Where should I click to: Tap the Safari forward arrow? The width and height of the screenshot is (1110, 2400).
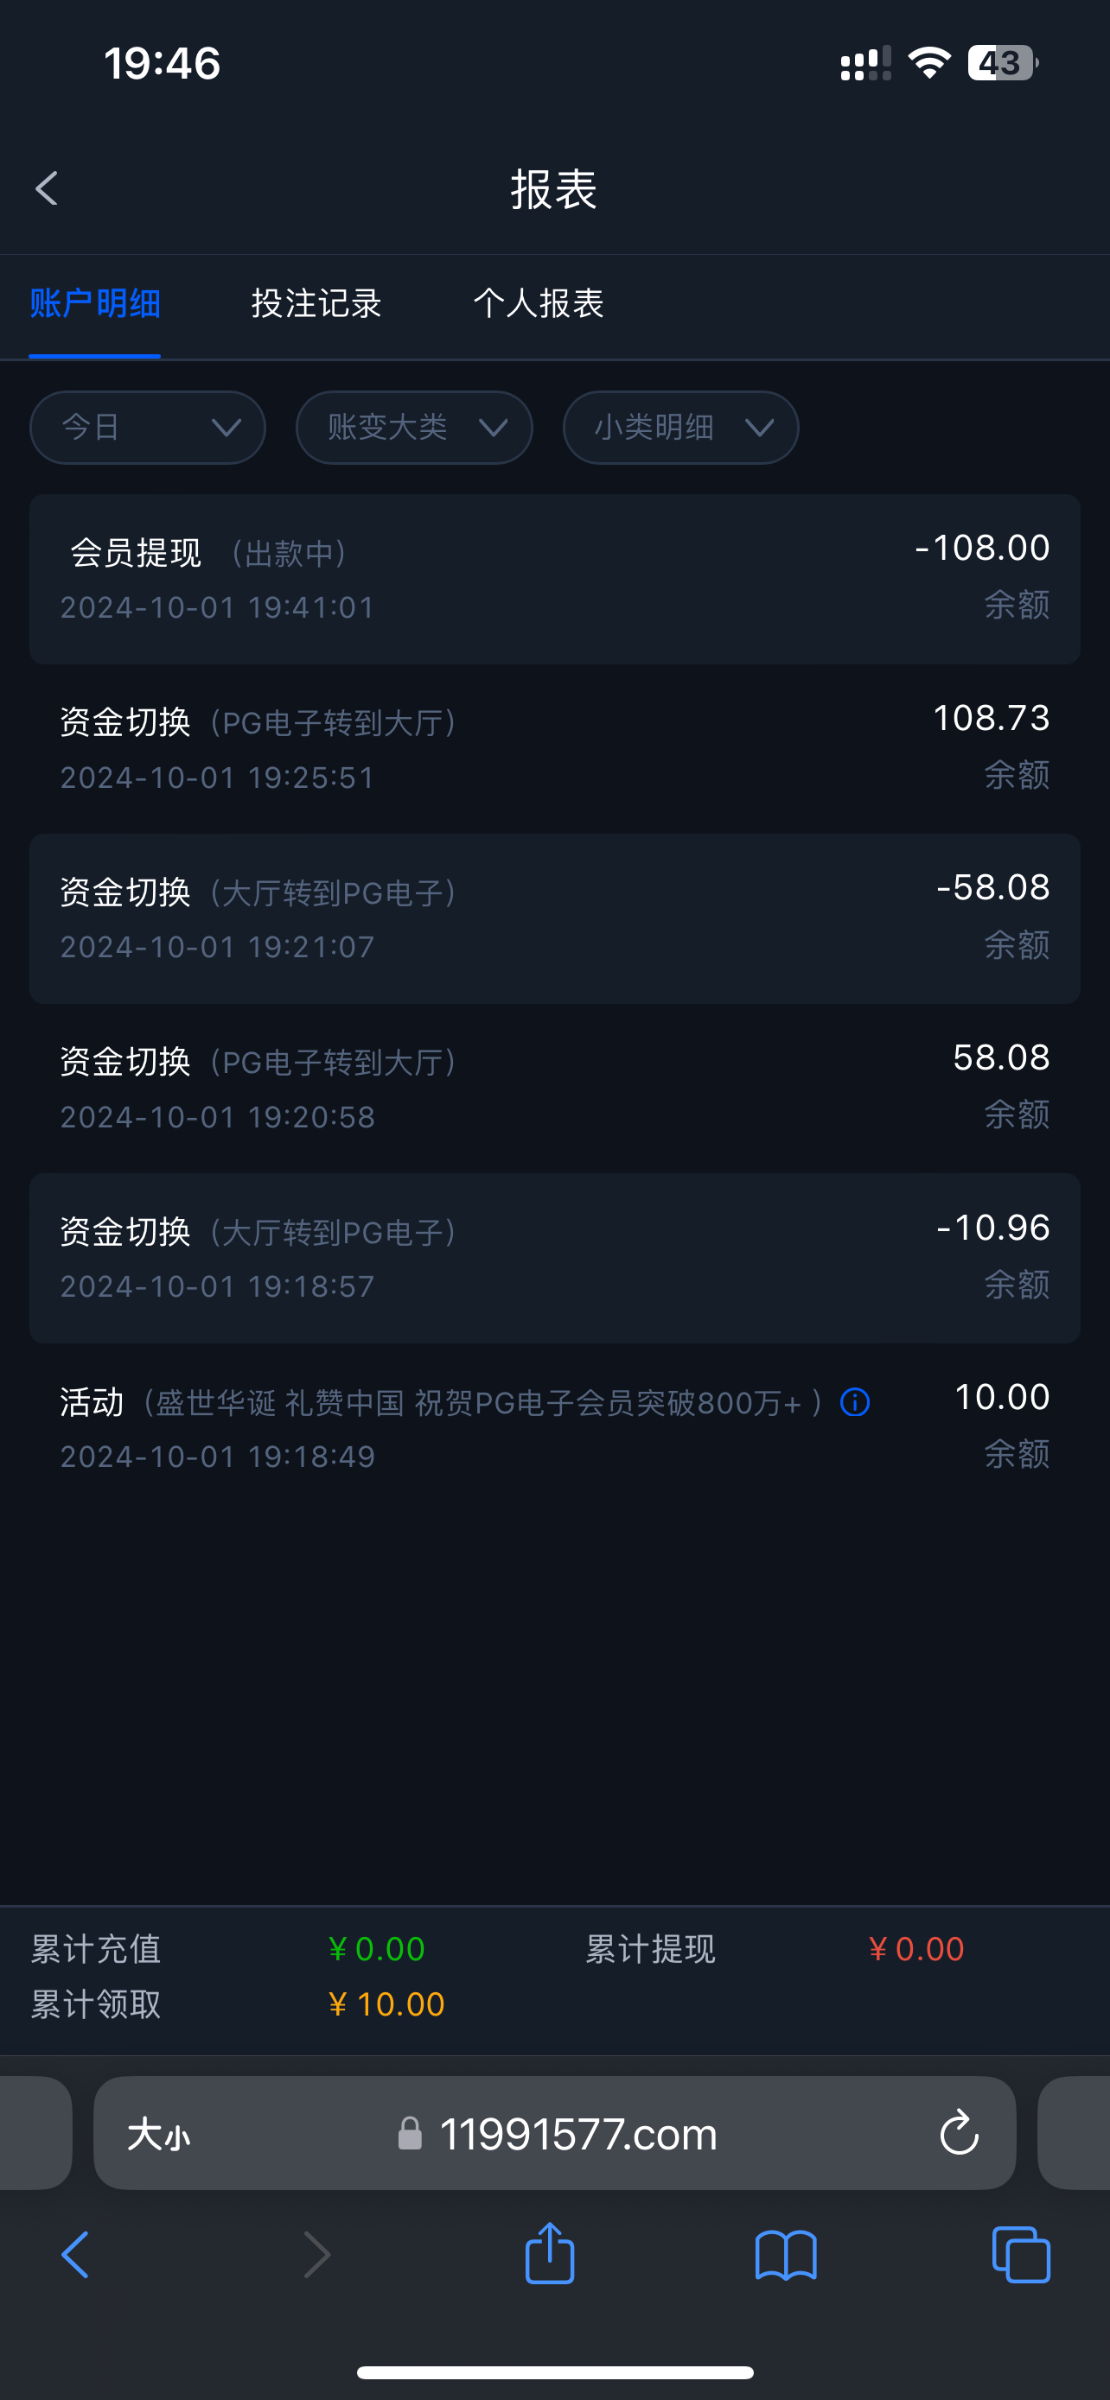(316, 2256)
